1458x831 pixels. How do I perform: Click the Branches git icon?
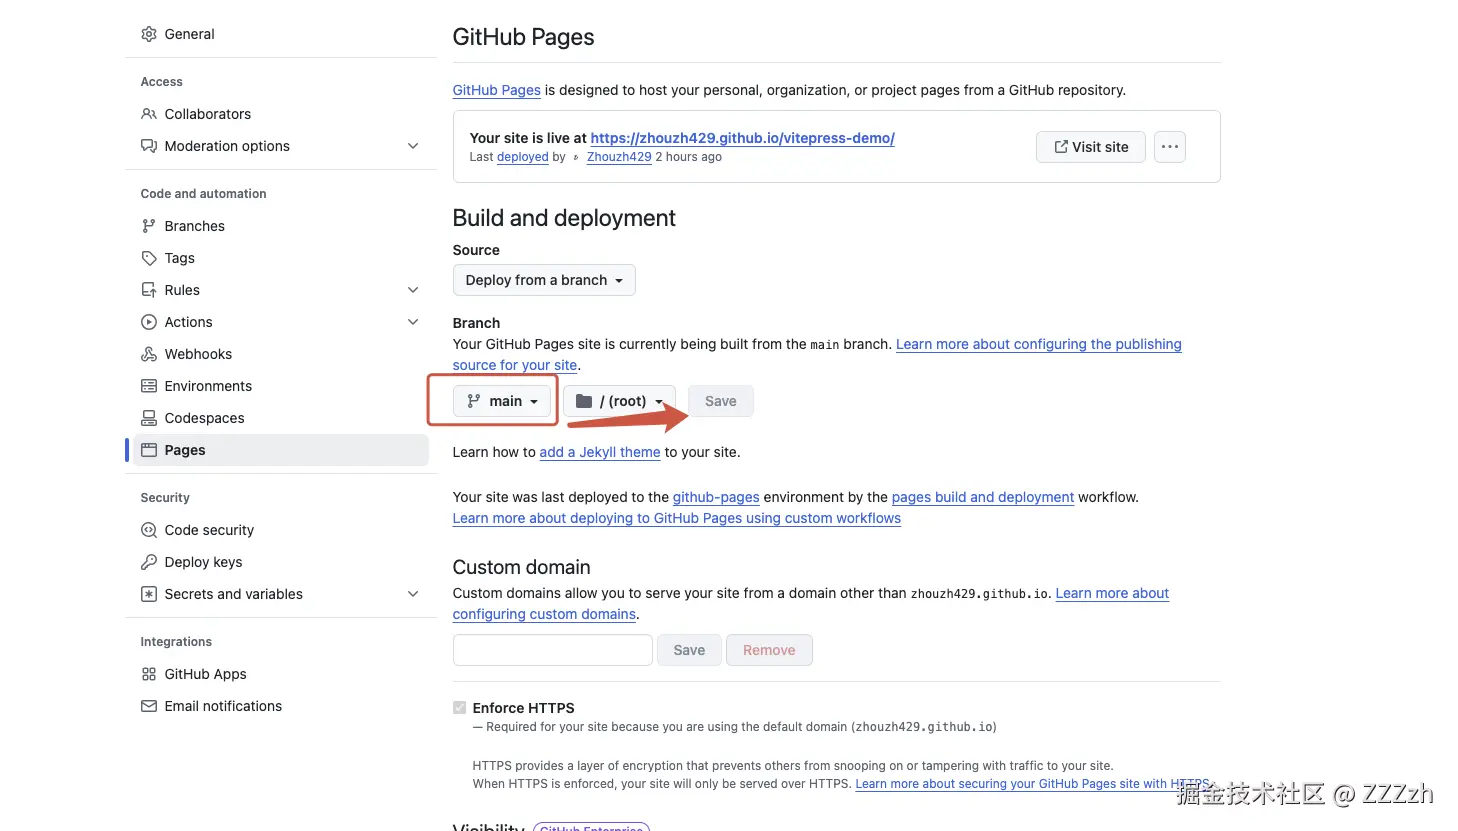coord(149,226)
